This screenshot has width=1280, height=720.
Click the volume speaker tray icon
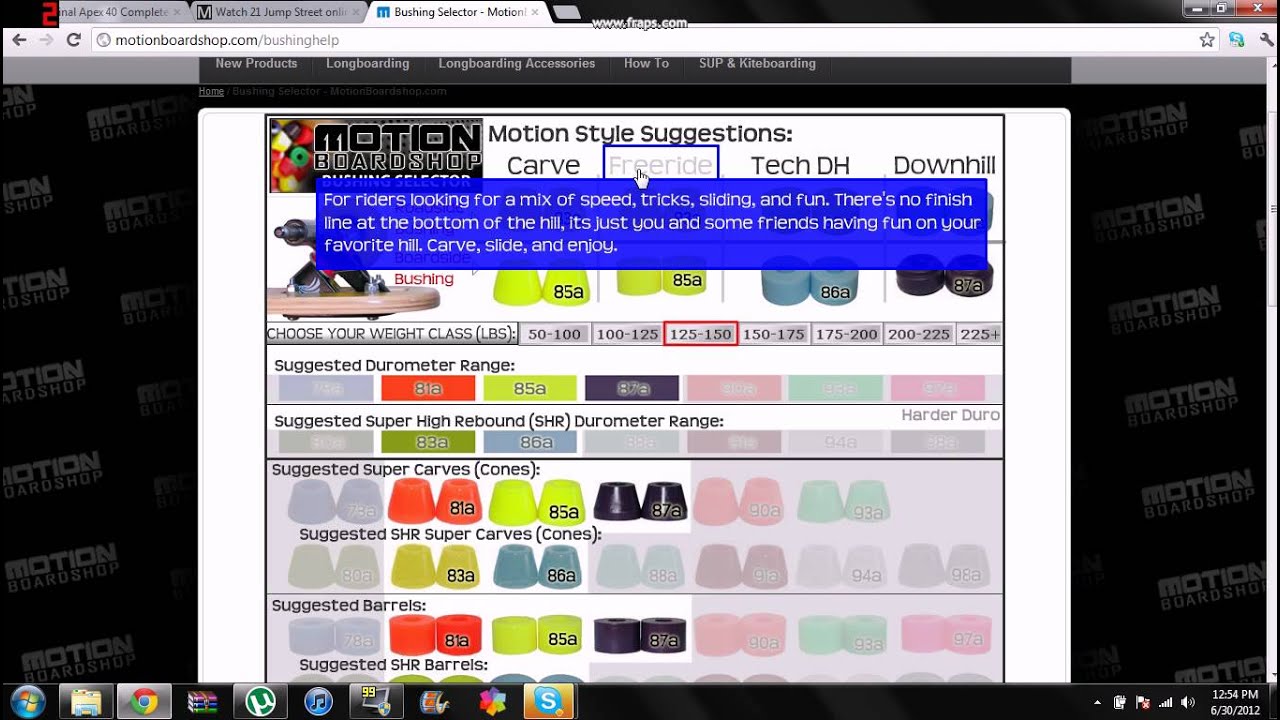pos(1188,702)
